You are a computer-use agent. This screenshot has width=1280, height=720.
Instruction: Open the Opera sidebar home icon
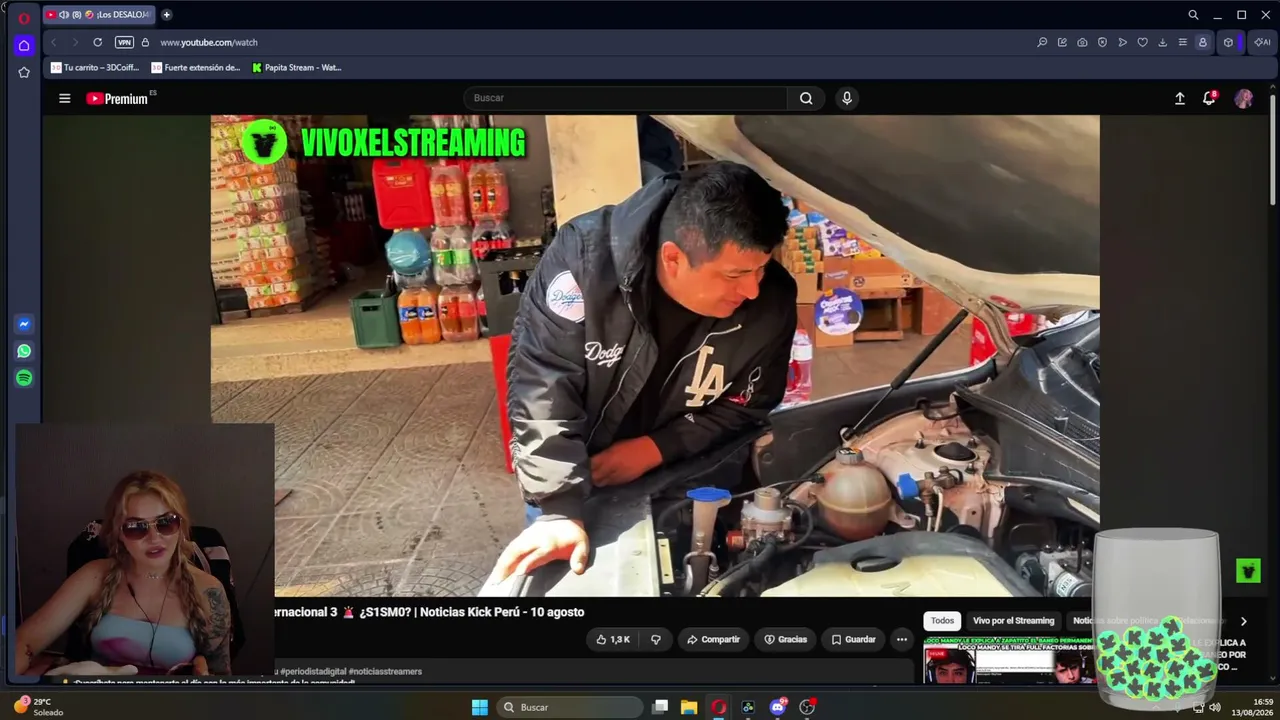(24, 45)
